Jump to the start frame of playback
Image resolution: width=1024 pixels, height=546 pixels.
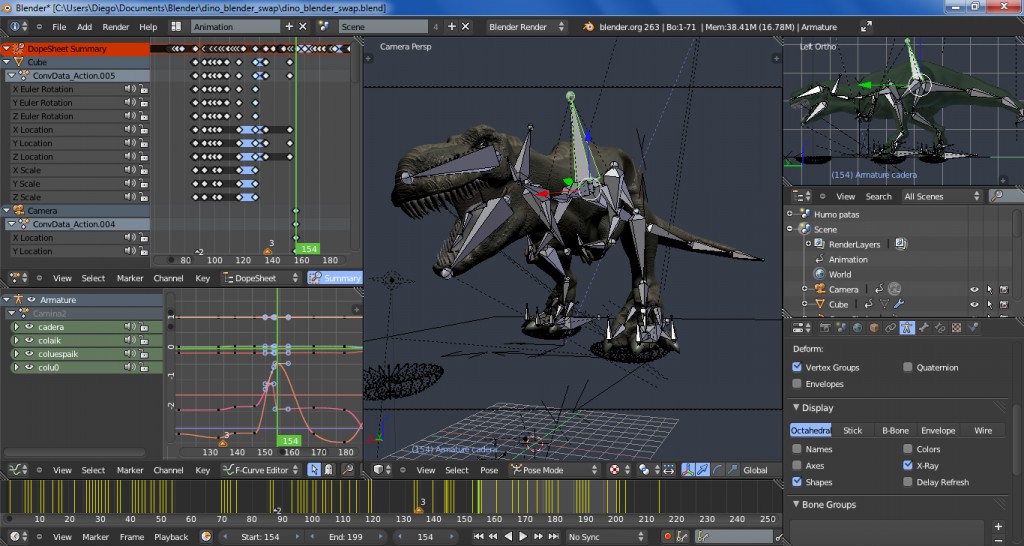click(479, 537)
